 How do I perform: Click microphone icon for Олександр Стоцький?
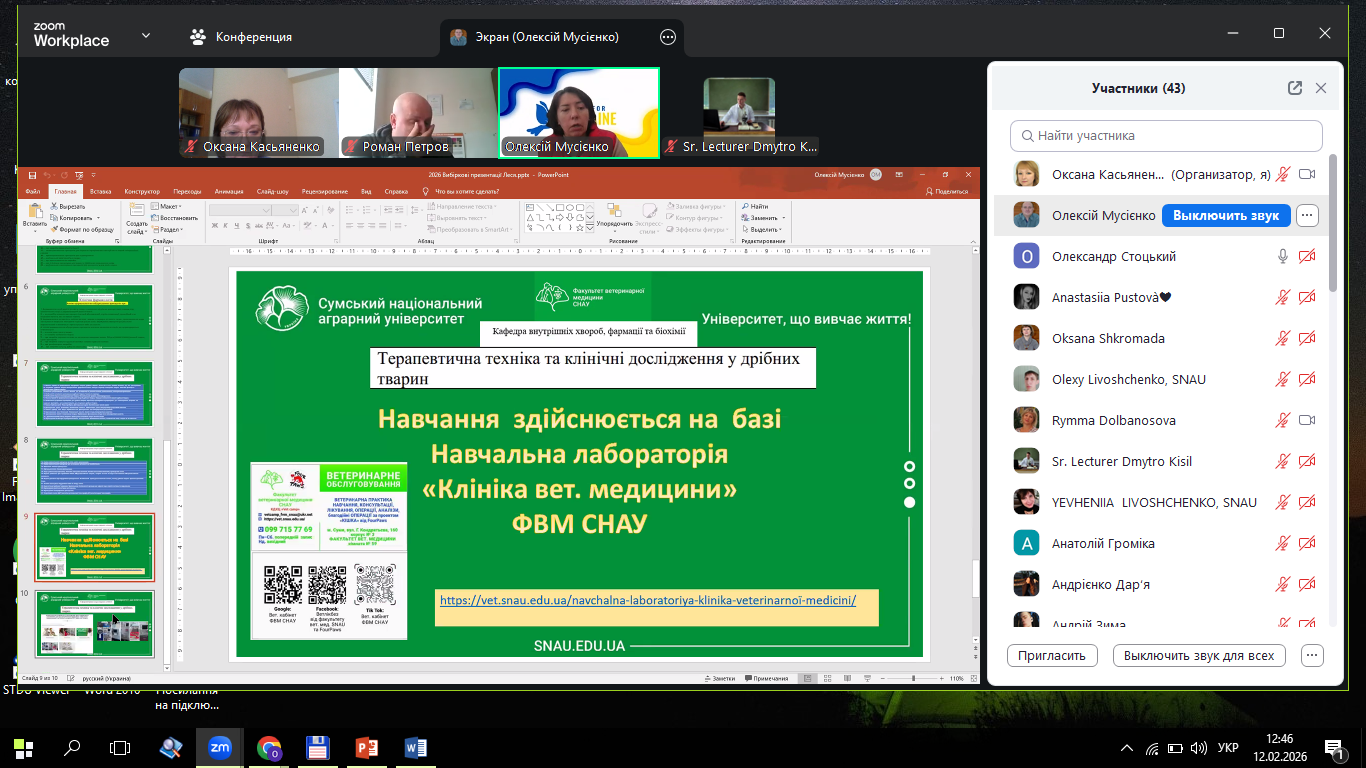(1283, 257)
